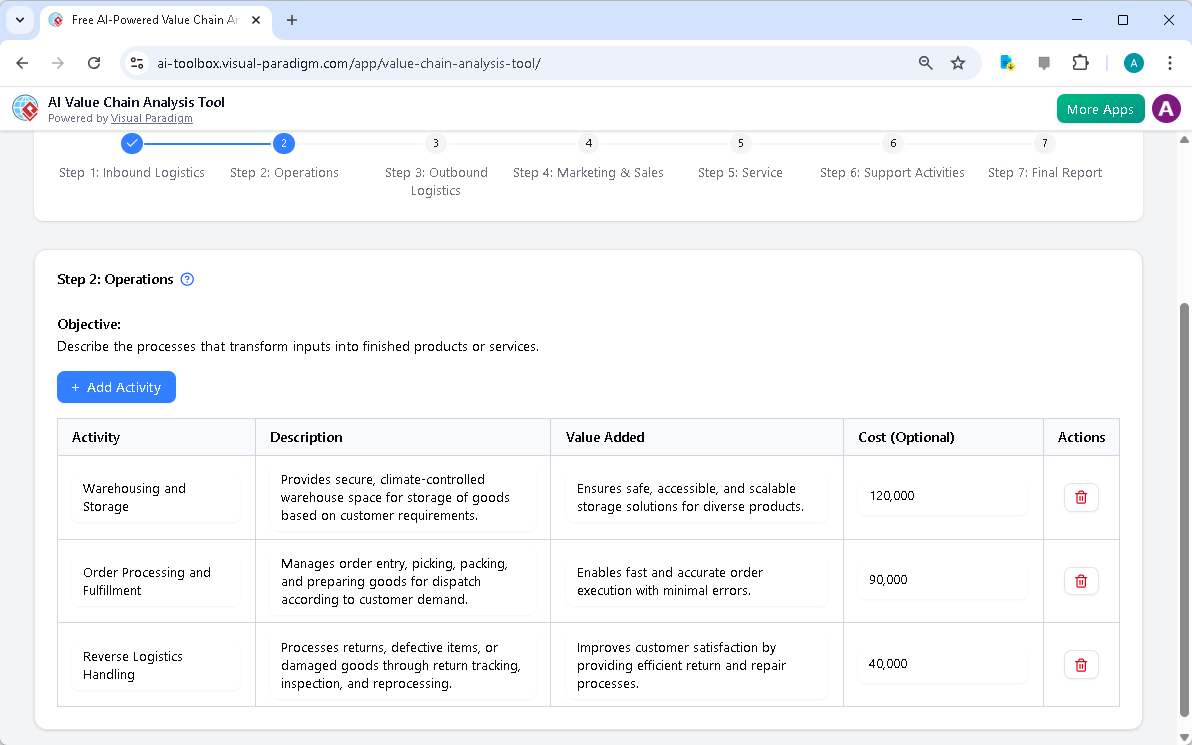Open the Visual Paradigm link
Viewport: 1192px width, 745px height.
[152, 118]
